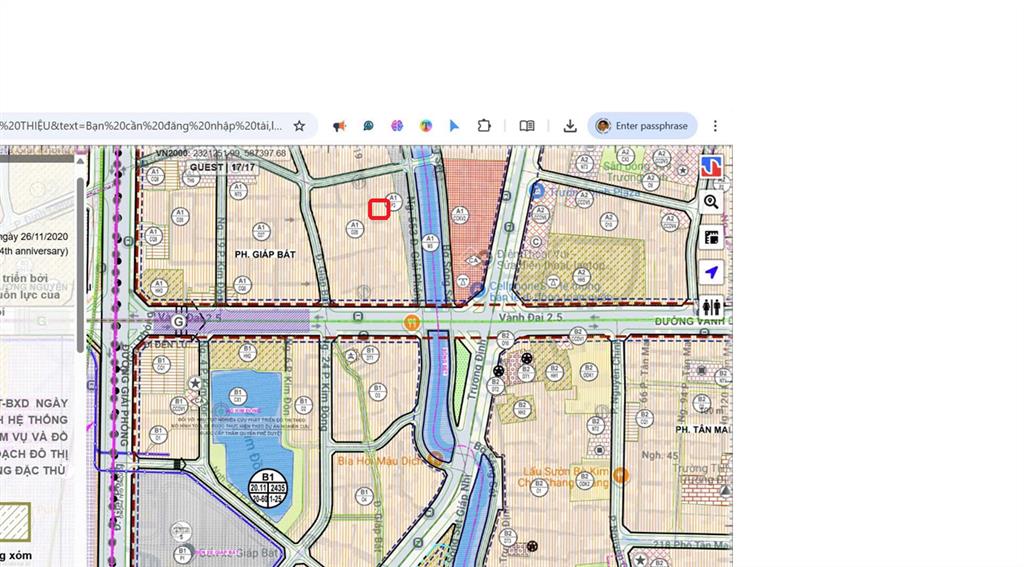
Task: Select the red square marker on the map
Action: (379, 209)
